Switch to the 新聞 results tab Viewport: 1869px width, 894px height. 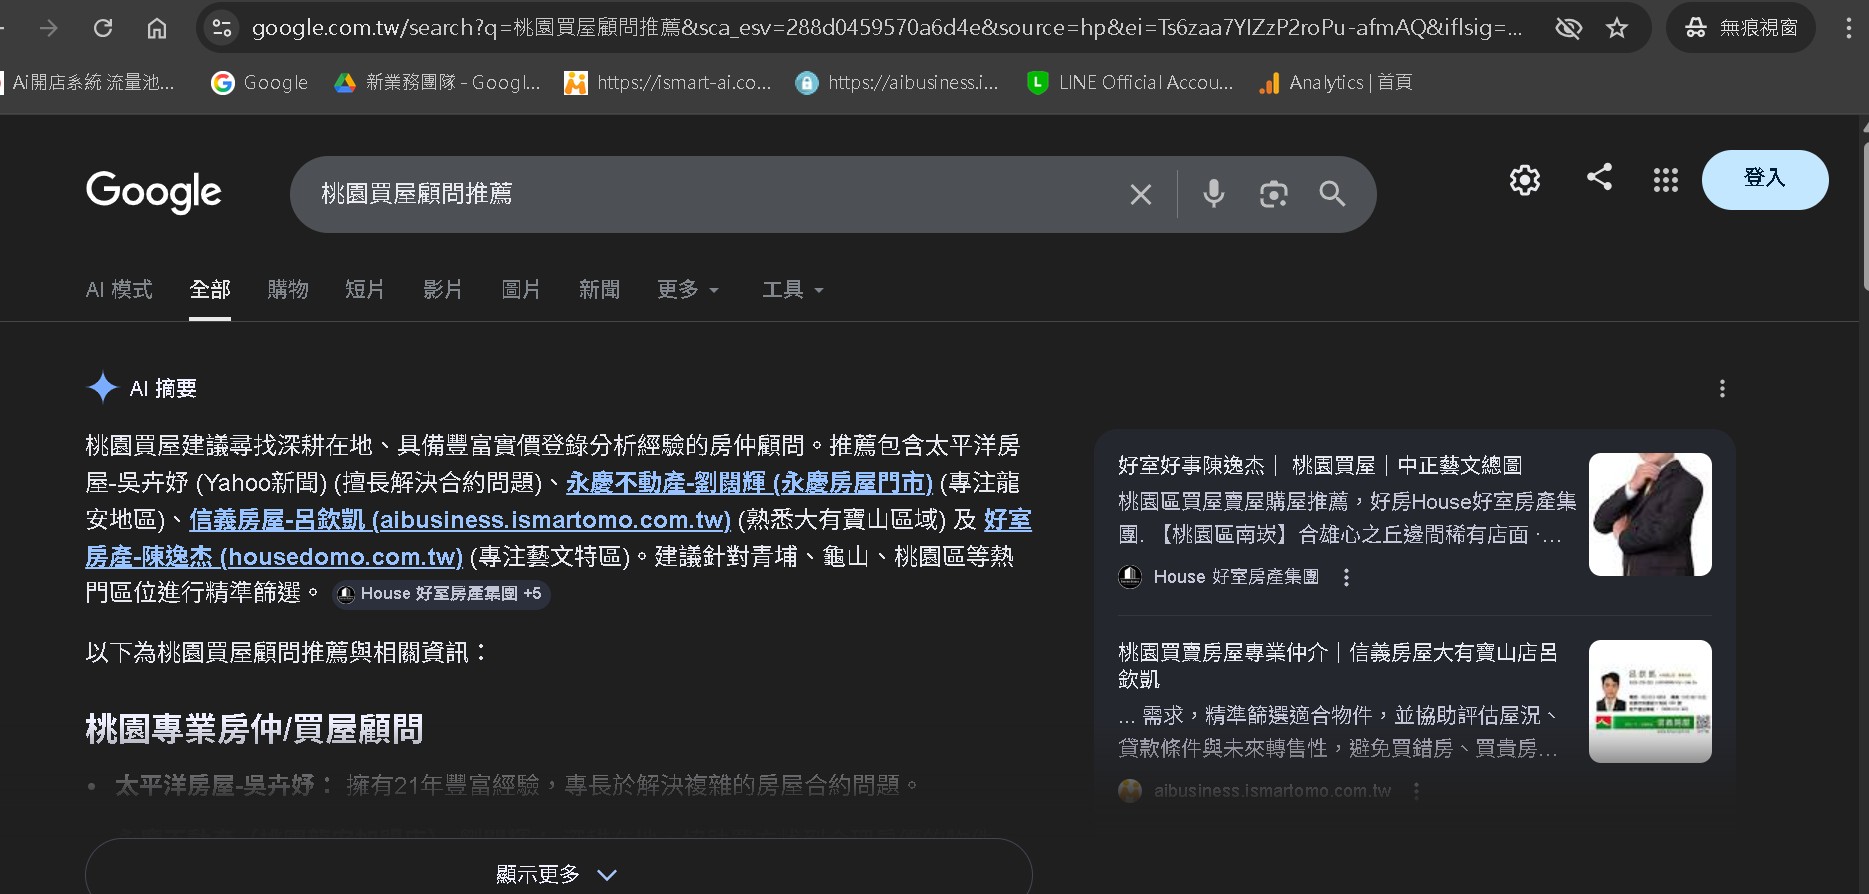coord(599,290)
